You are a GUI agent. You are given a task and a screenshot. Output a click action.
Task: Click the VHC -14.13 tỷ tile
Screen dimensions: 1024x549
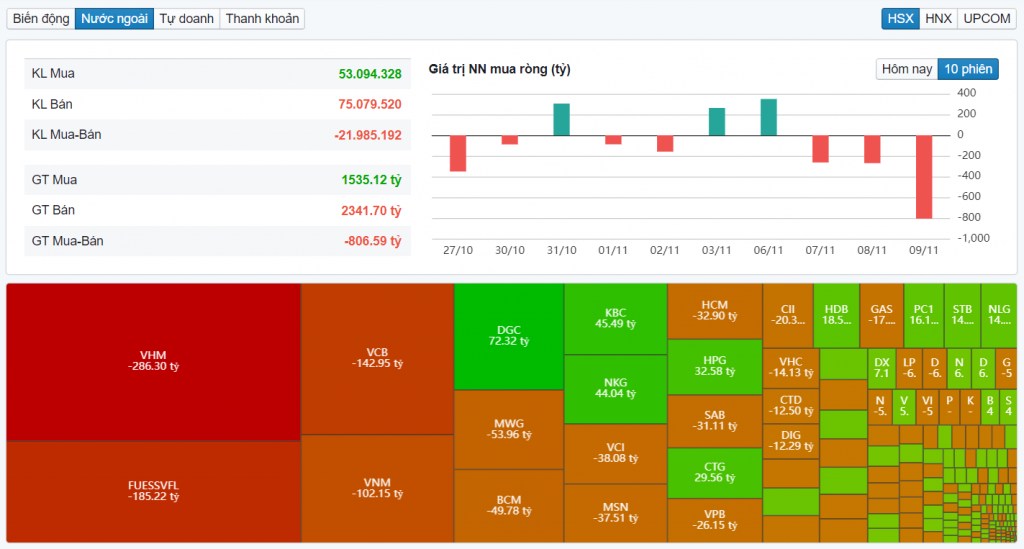pos(791,368)
